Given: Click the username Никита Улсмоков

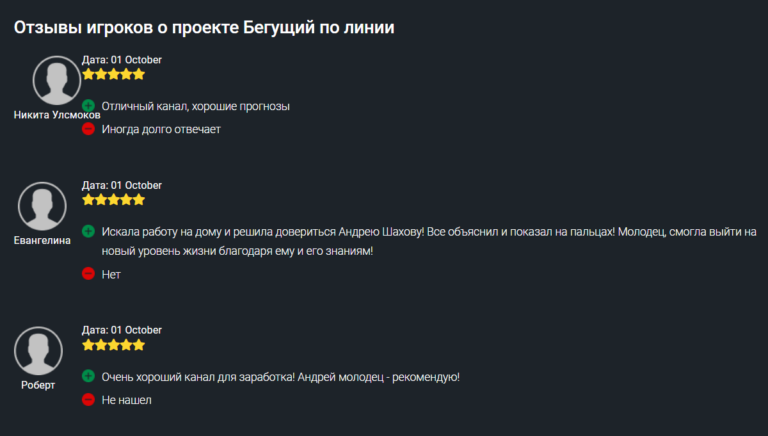Looking at the screenshot, I should click(x=57, y=115).
